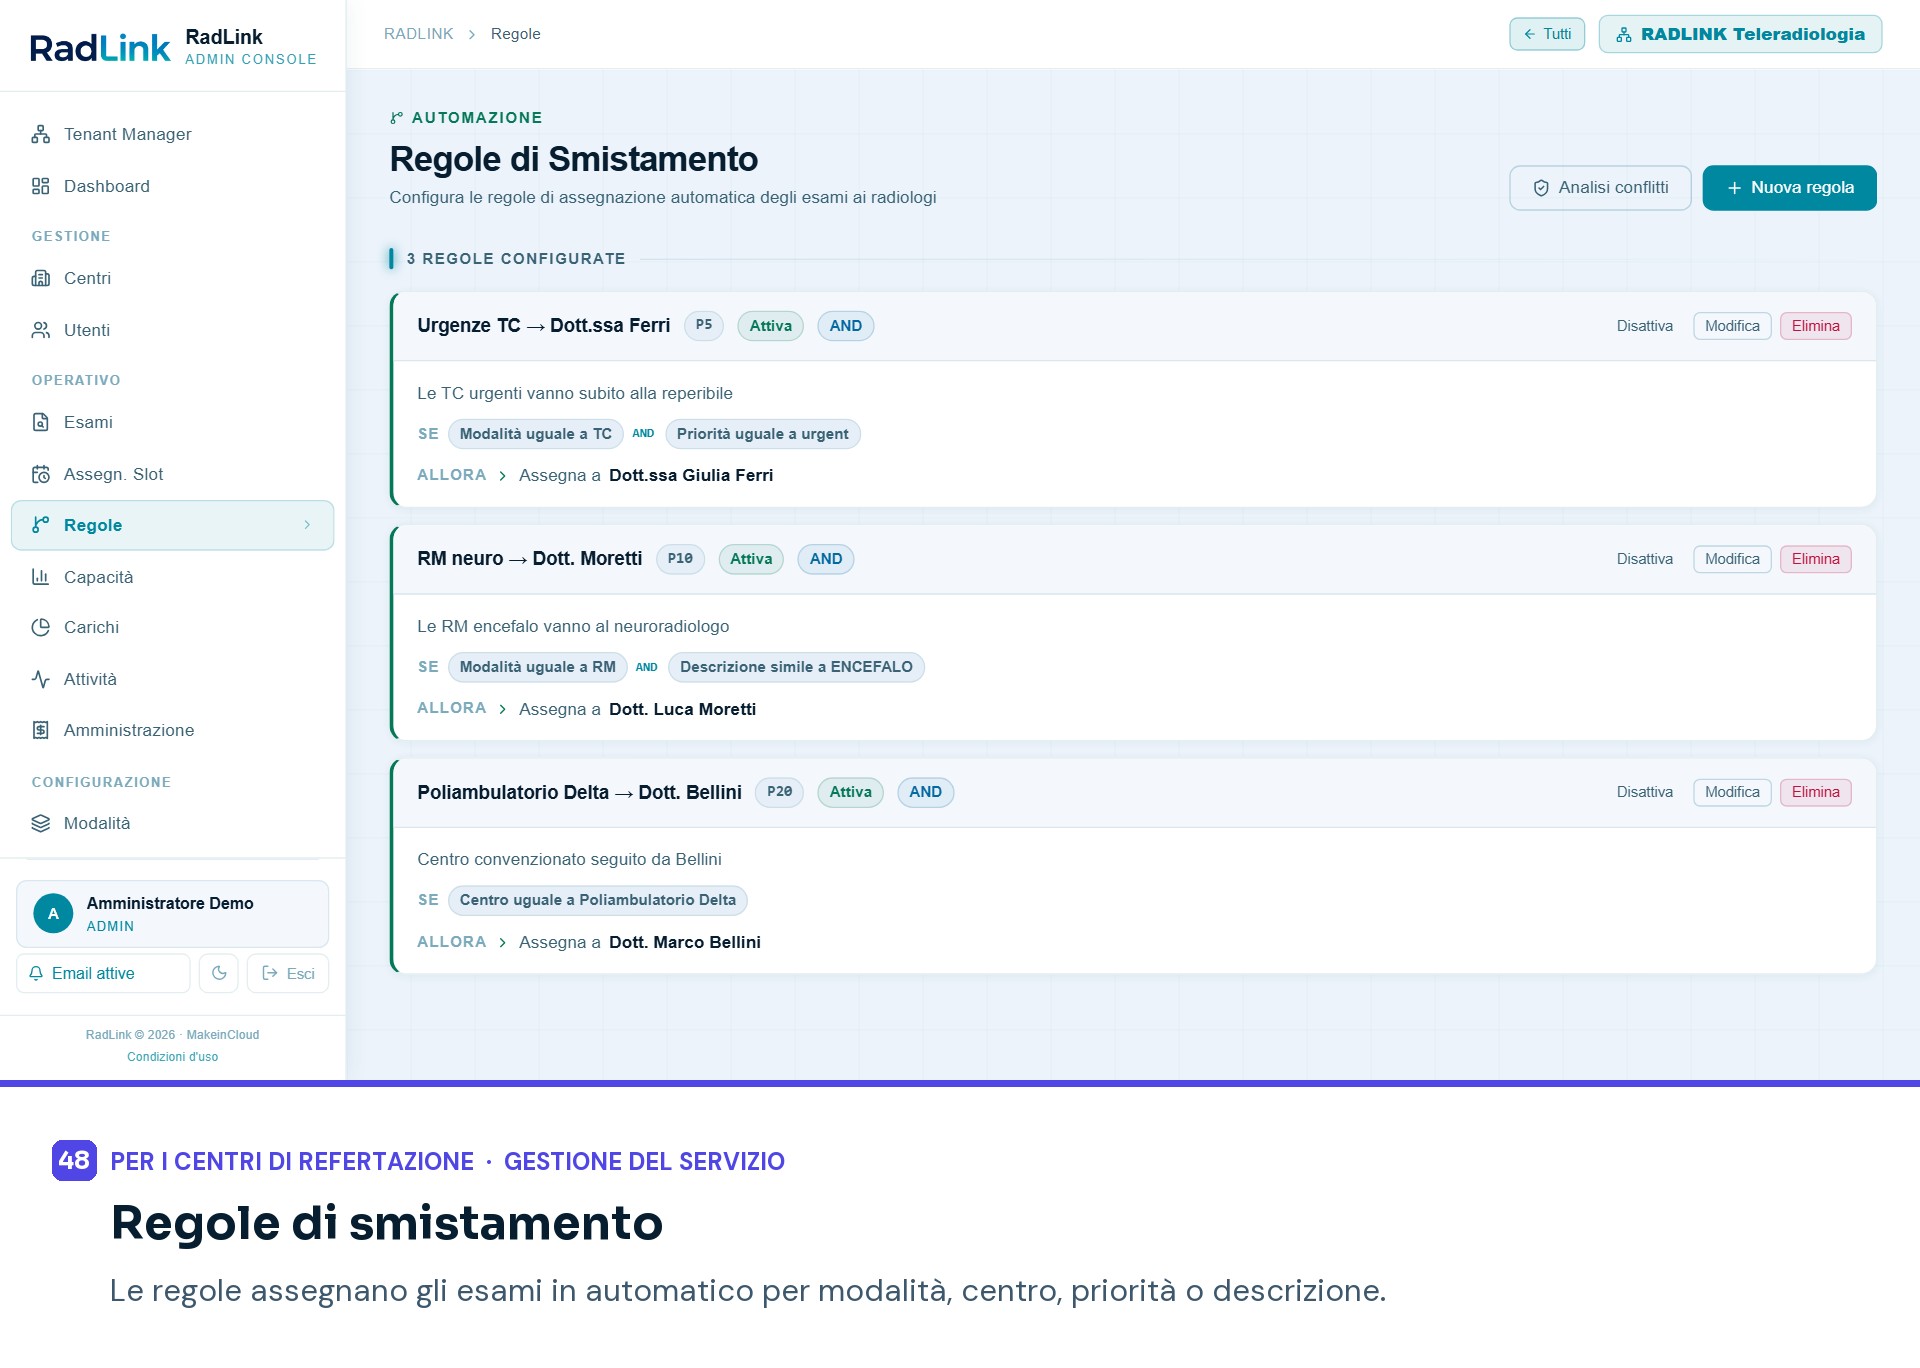Elimina the RM neuro rule

click(x=1815, y=559)
